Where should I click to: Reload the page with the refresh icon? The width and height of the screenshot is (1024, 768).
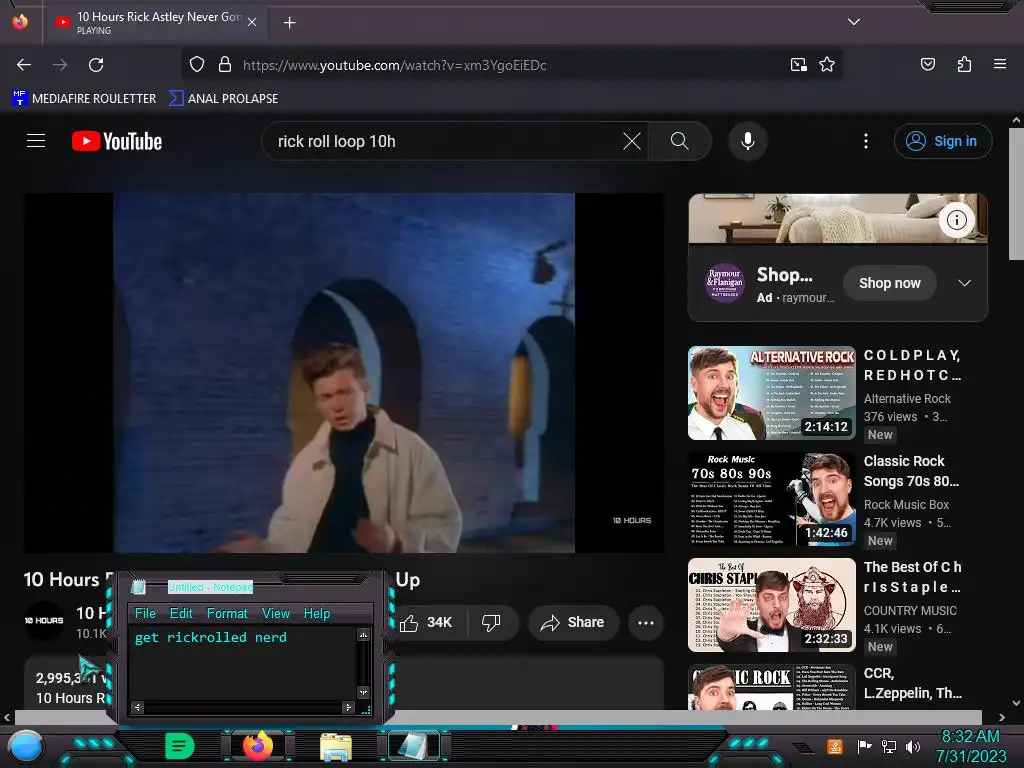(x=96, y=65)
